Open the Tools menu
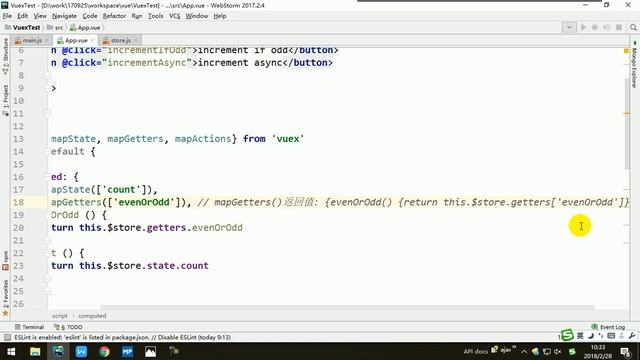 [156, 16]
